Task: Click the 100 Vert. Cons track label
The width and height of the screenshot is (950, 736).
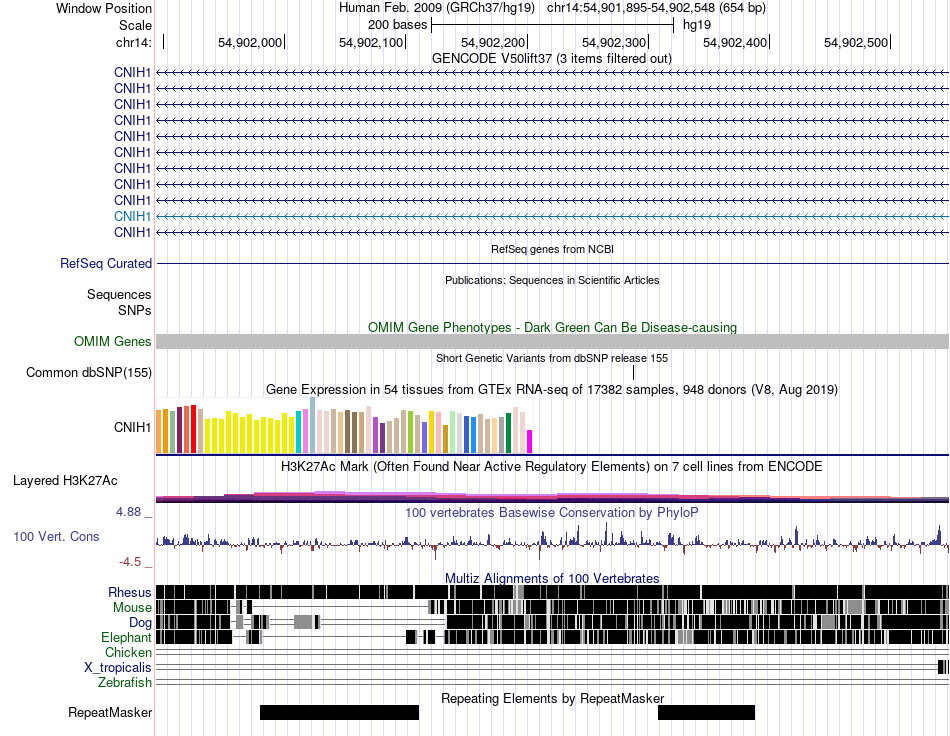Action: pyautogui.click(x=56, y=536)
